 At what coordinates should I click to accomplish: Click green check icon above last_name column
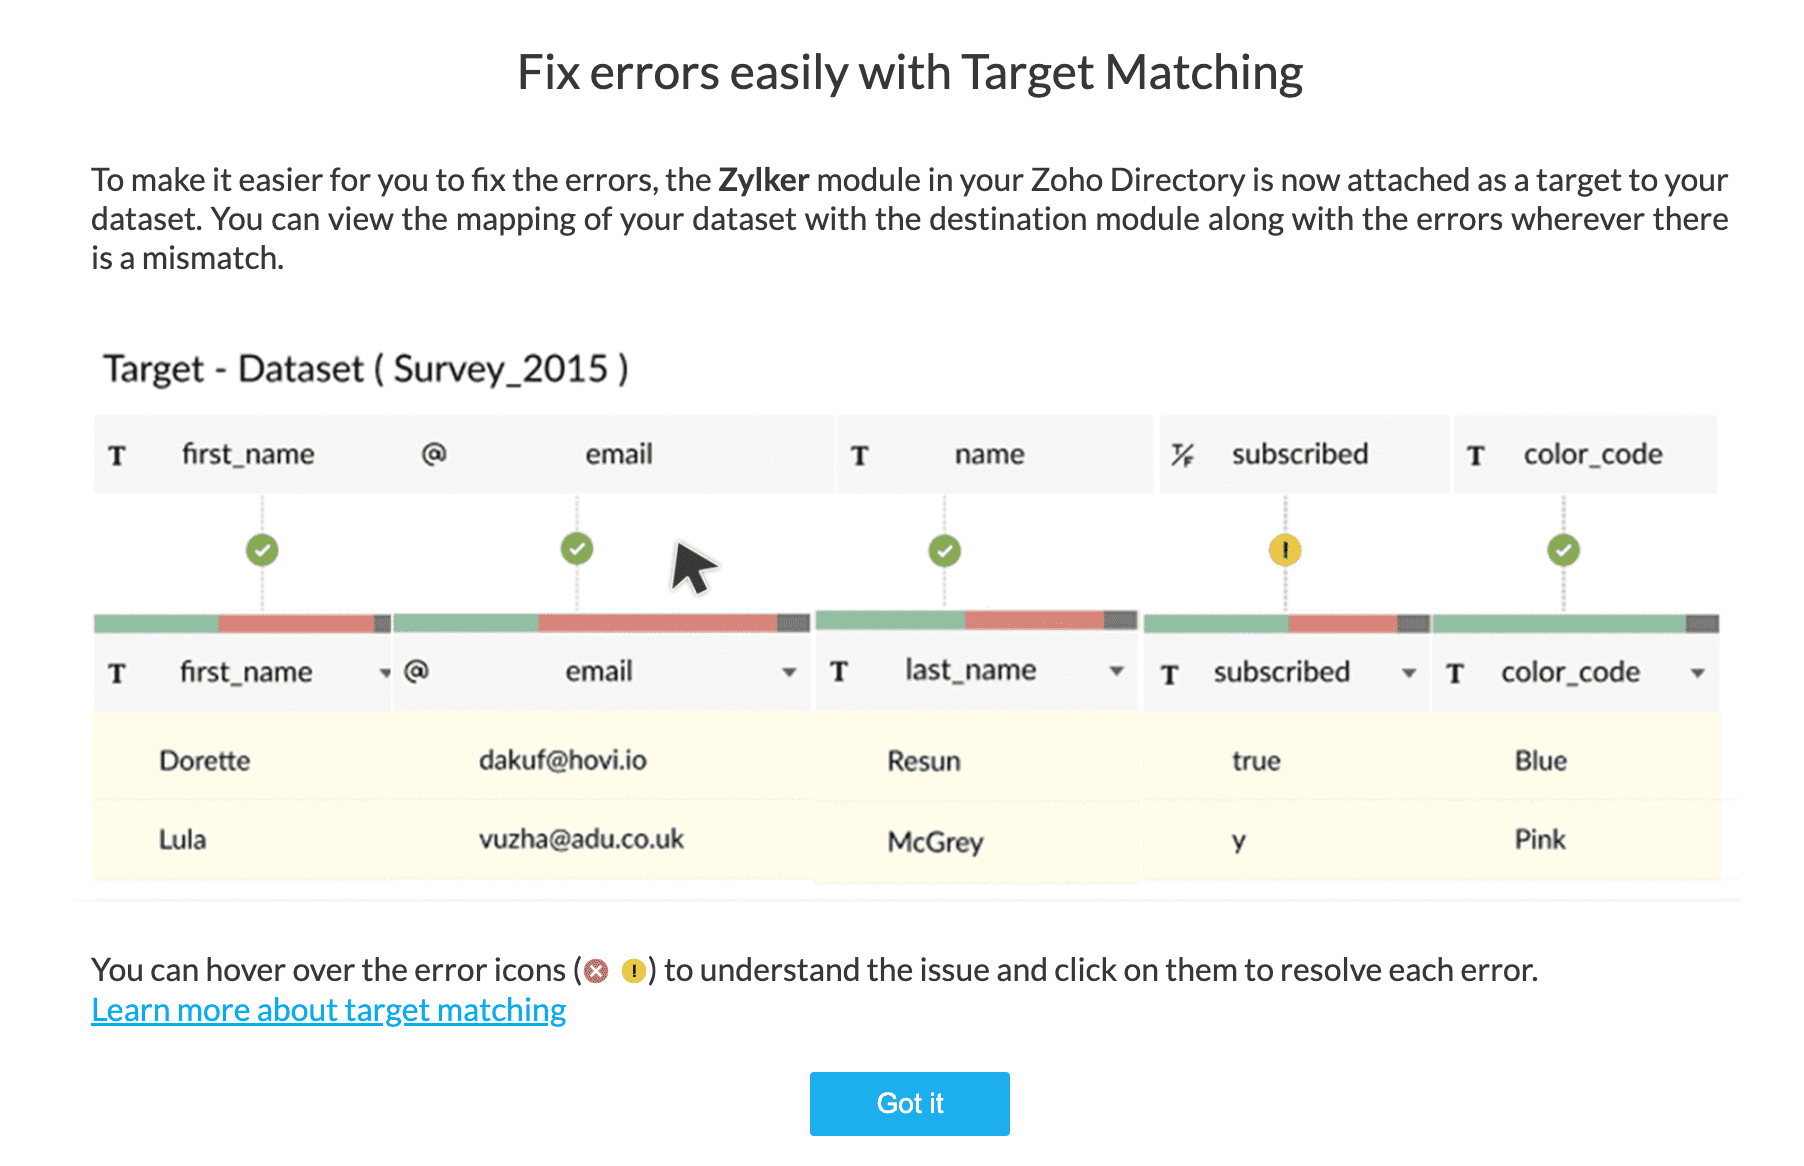944,550
